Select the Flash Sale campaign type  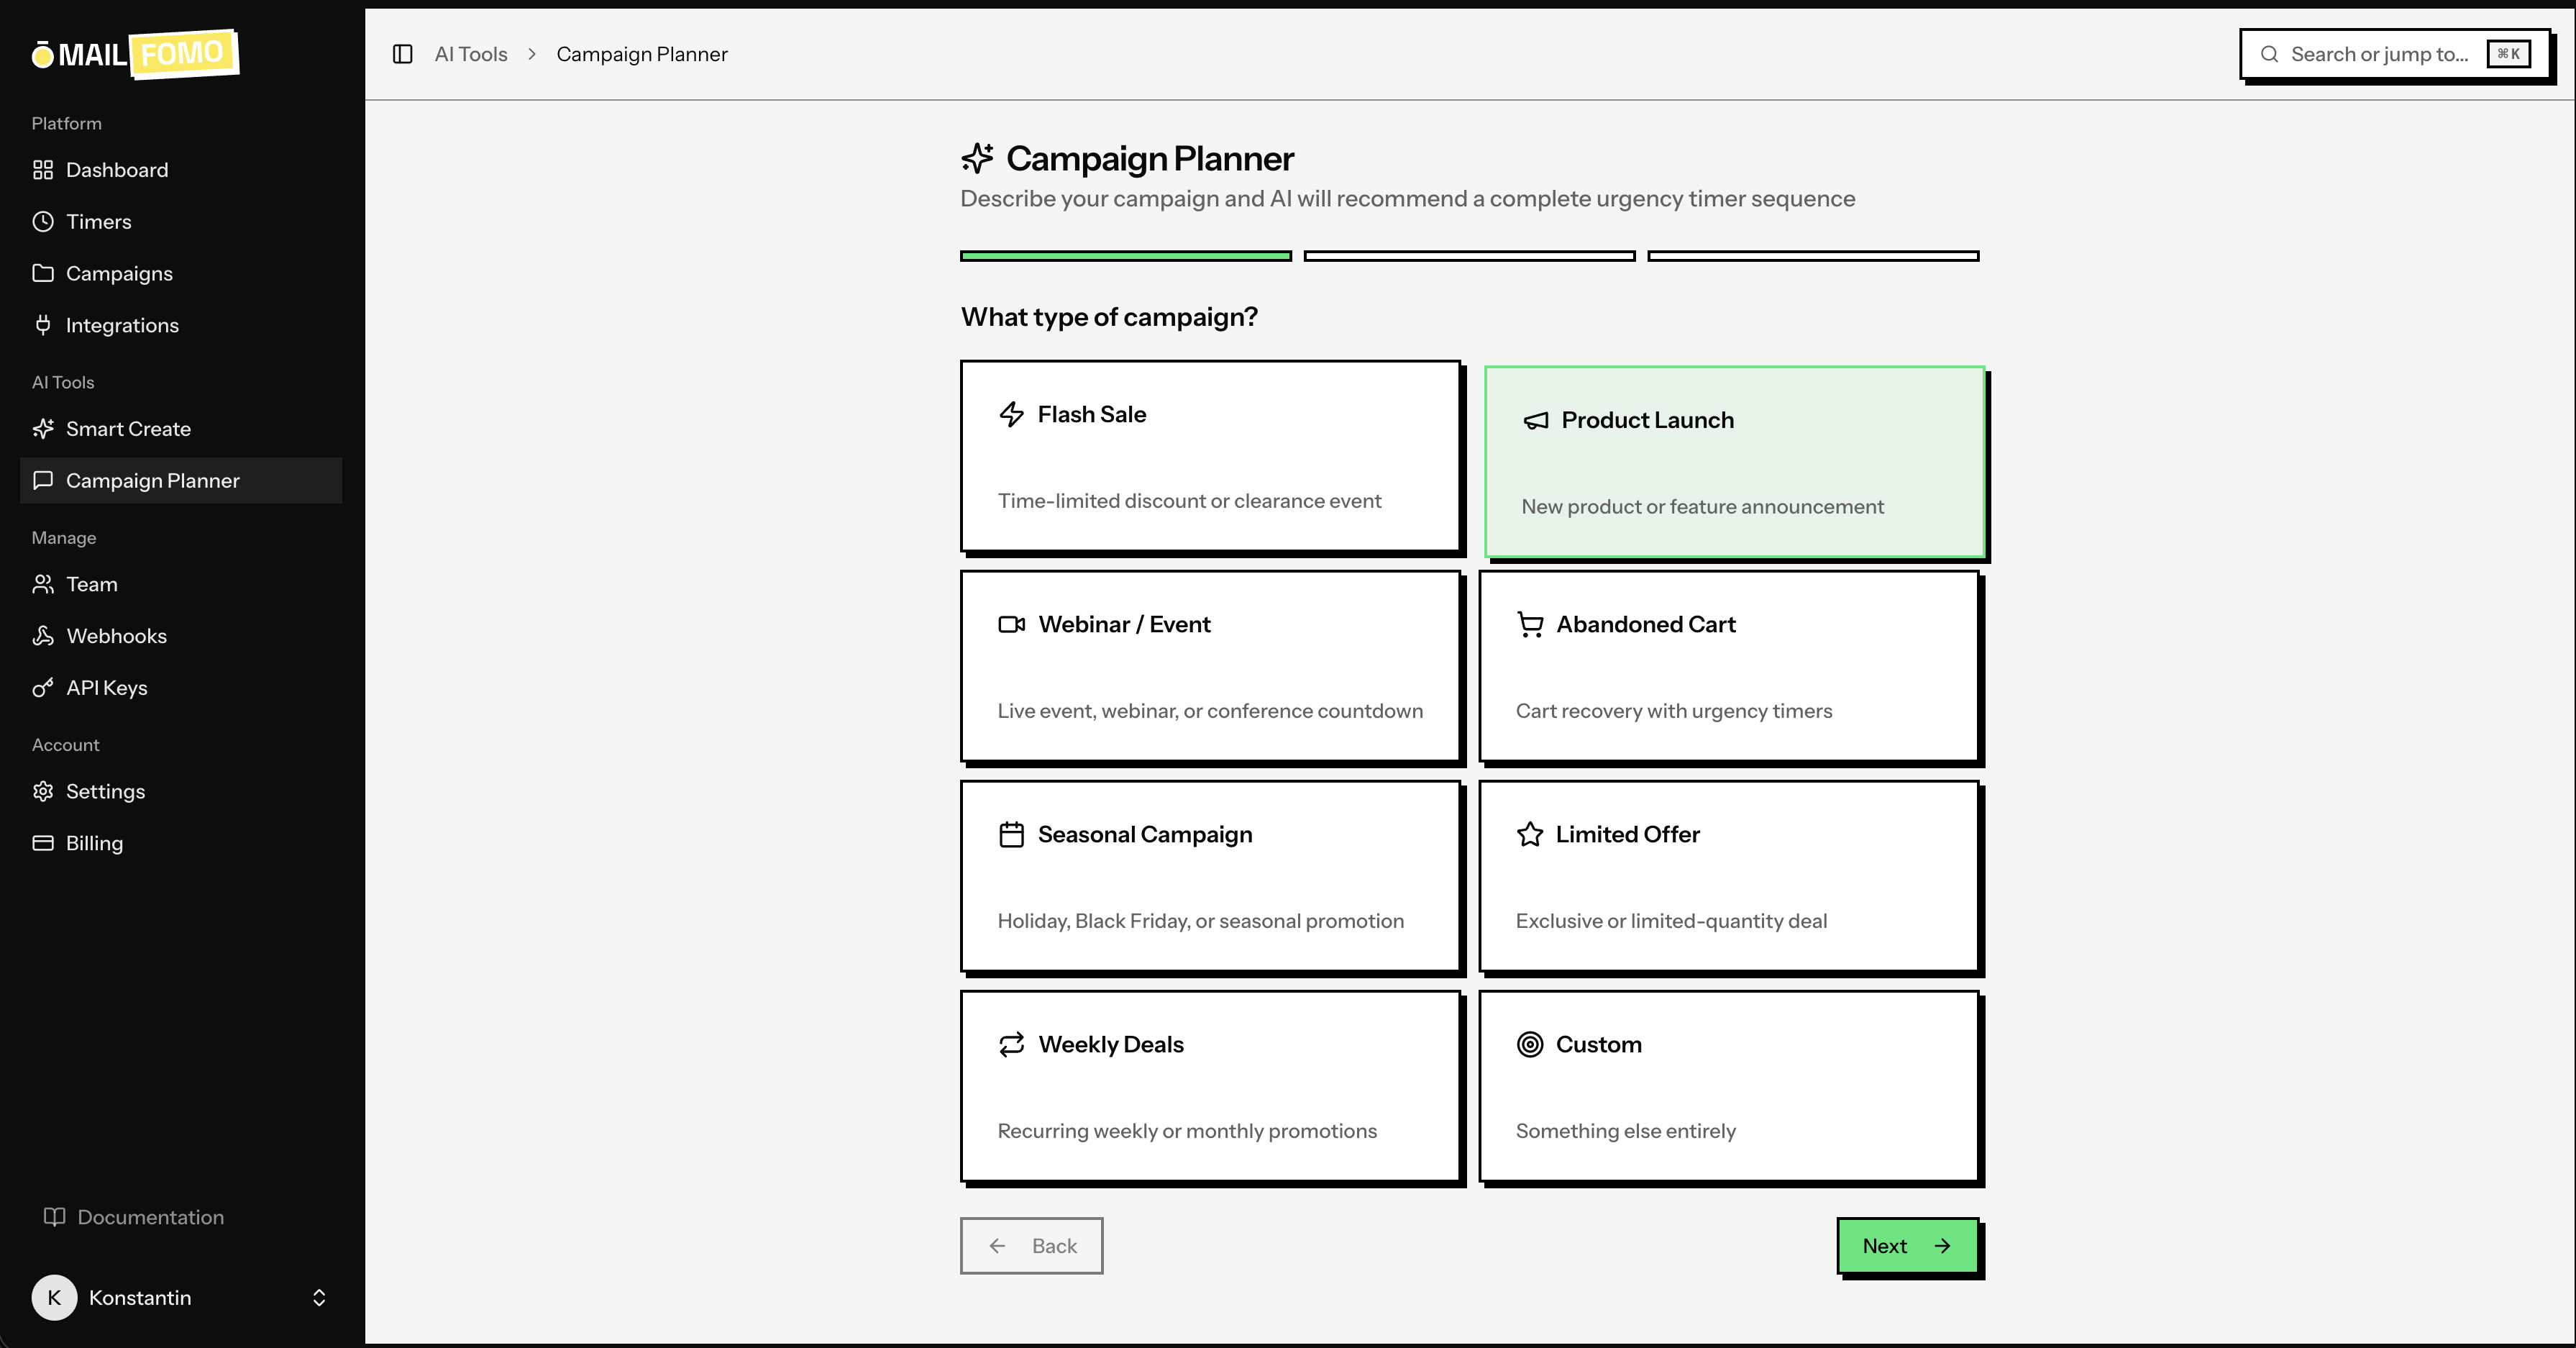1210,456
